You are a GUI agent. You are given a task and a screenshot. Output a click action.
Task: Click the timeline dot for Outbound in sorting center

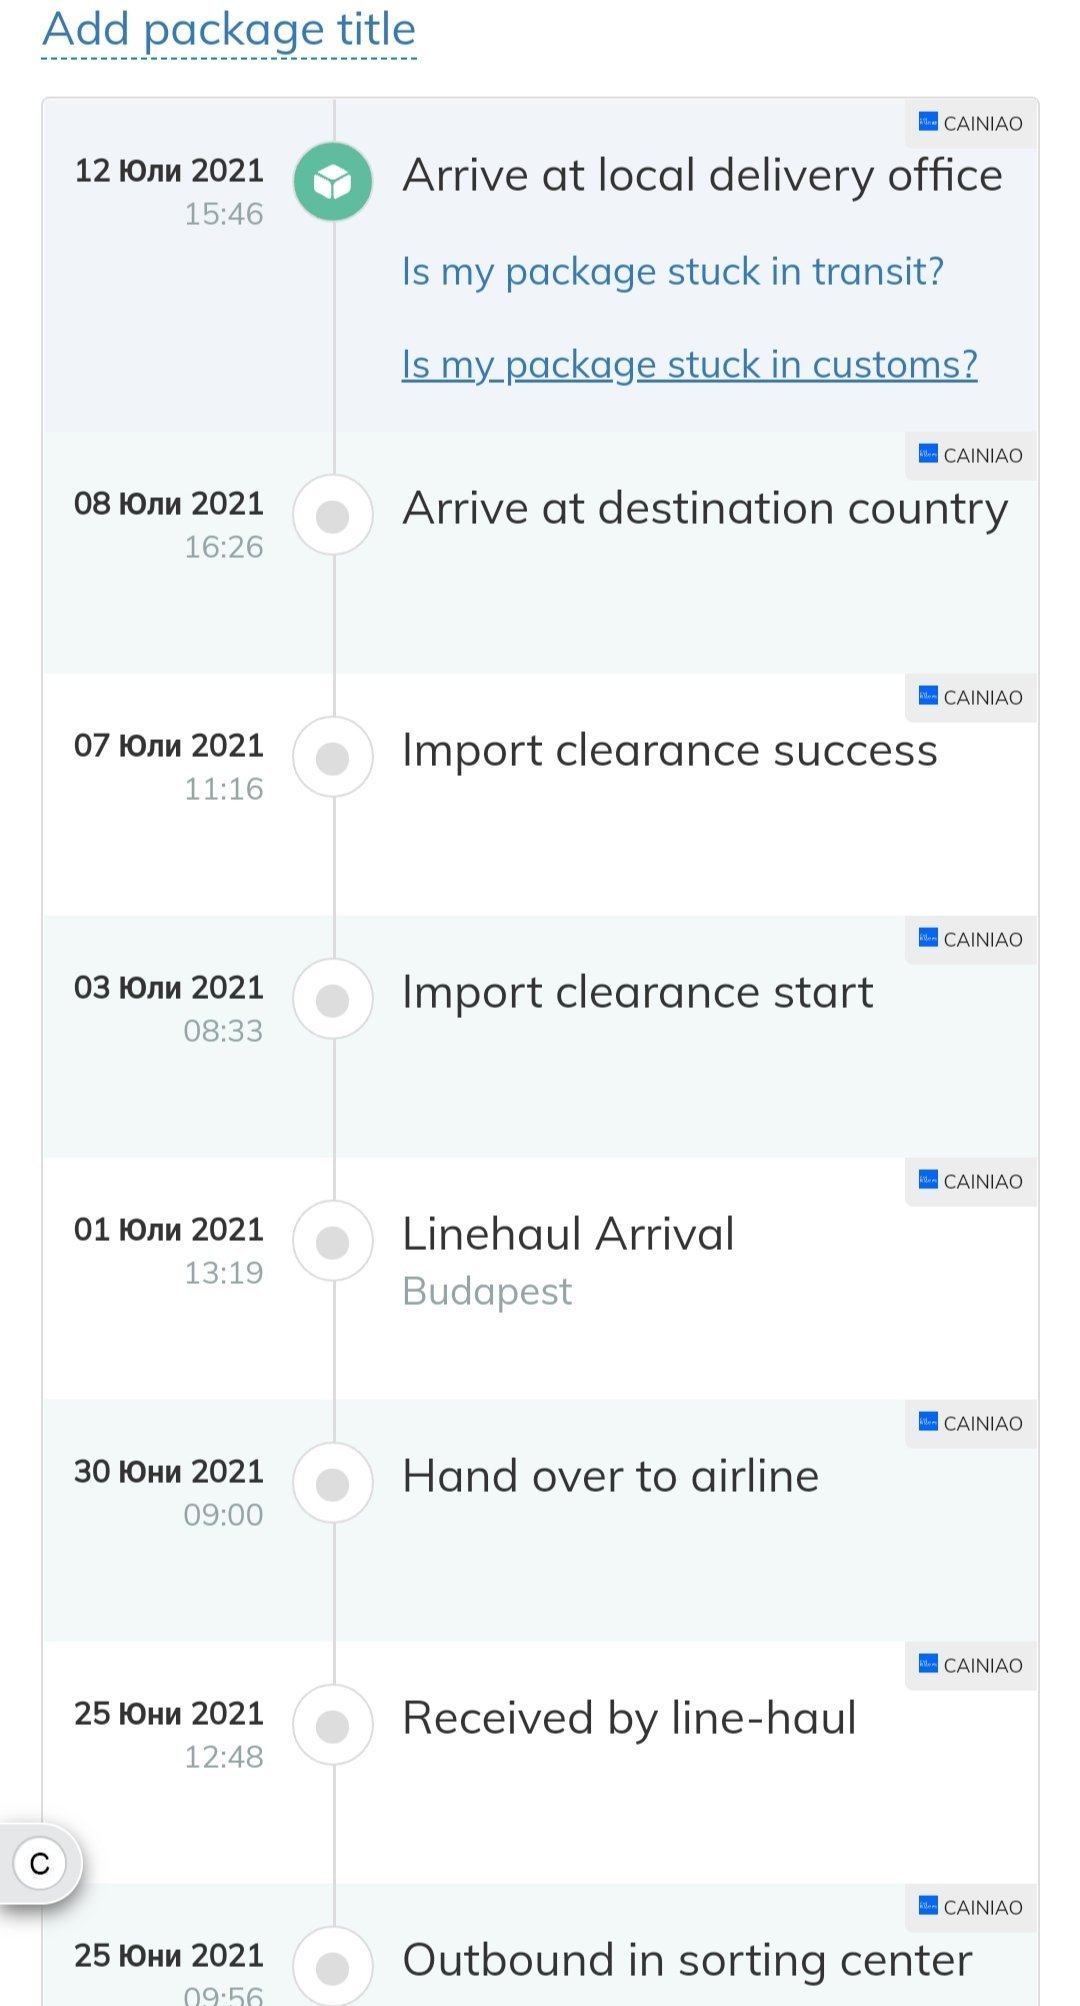pos(333,1966)
